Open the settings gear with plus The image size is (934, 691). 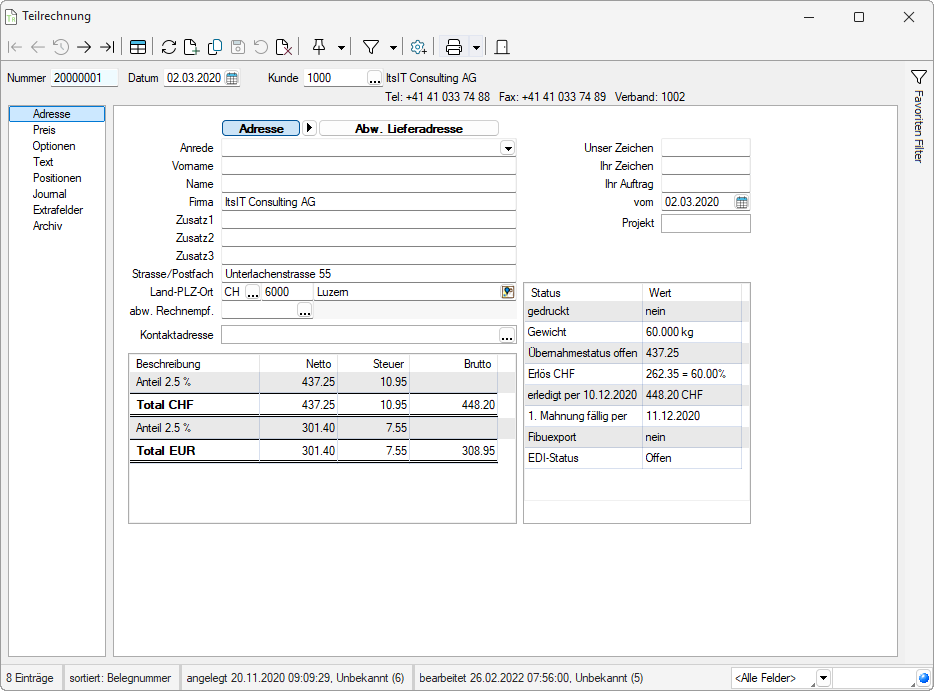[x=419, y=47]
